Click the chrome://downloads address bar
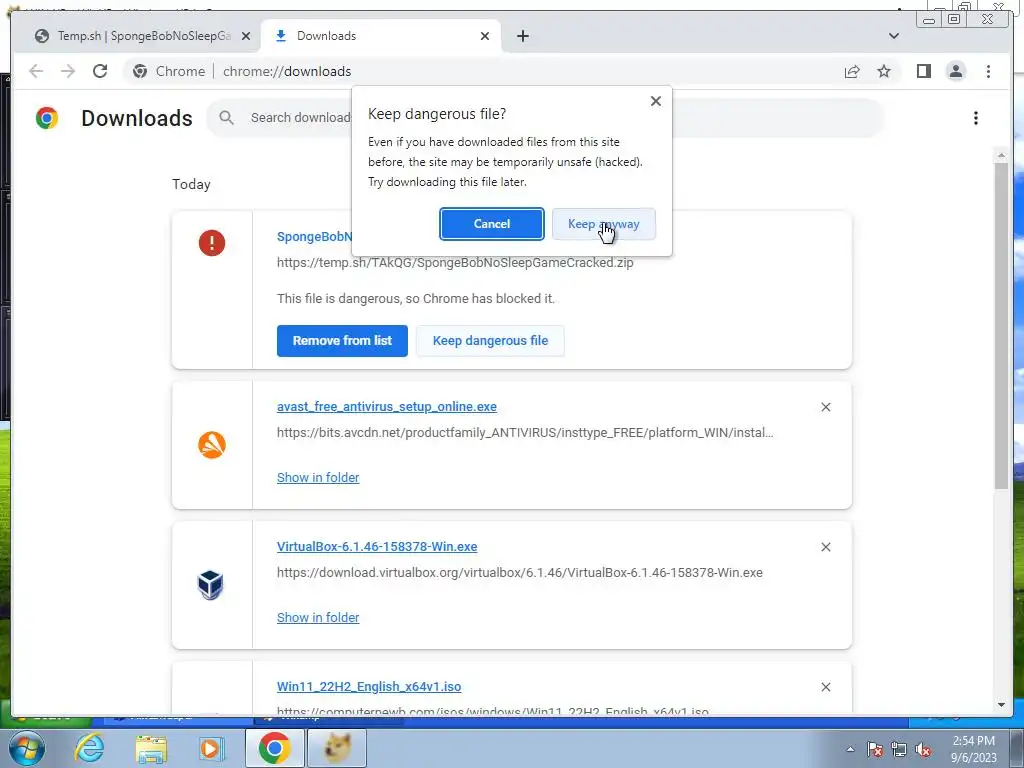 click(287, 71)
